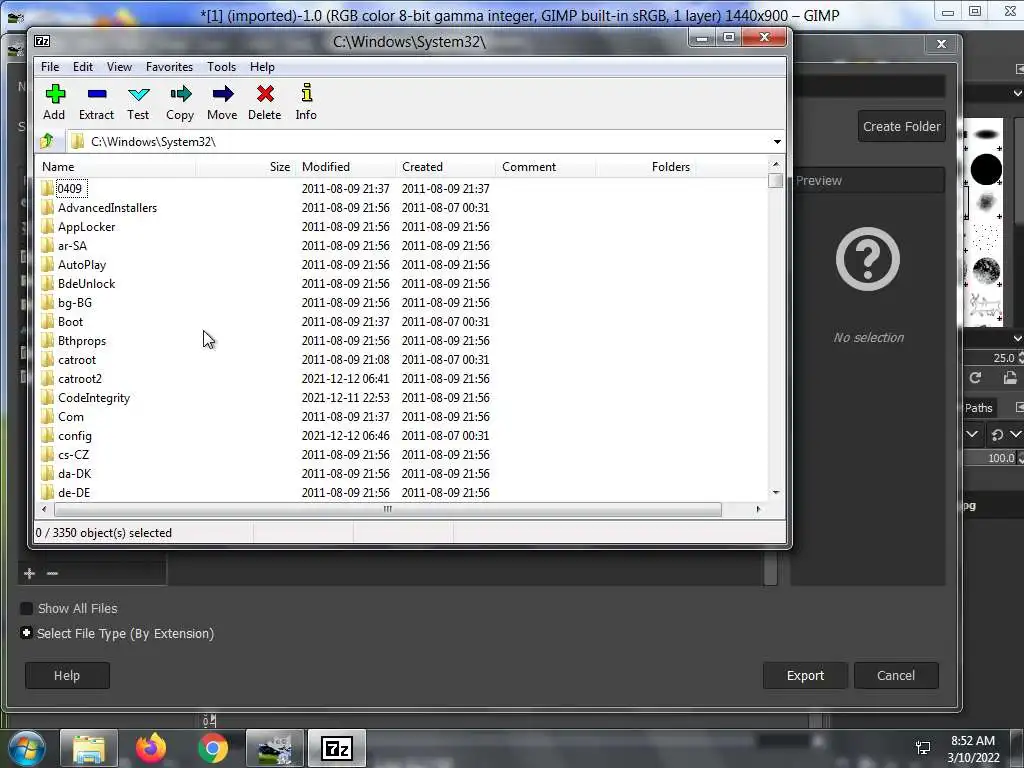This screenshot has height=768, width=1024.
Task: Switch to GIMP in the taskbar
Action: coord(275,748)
